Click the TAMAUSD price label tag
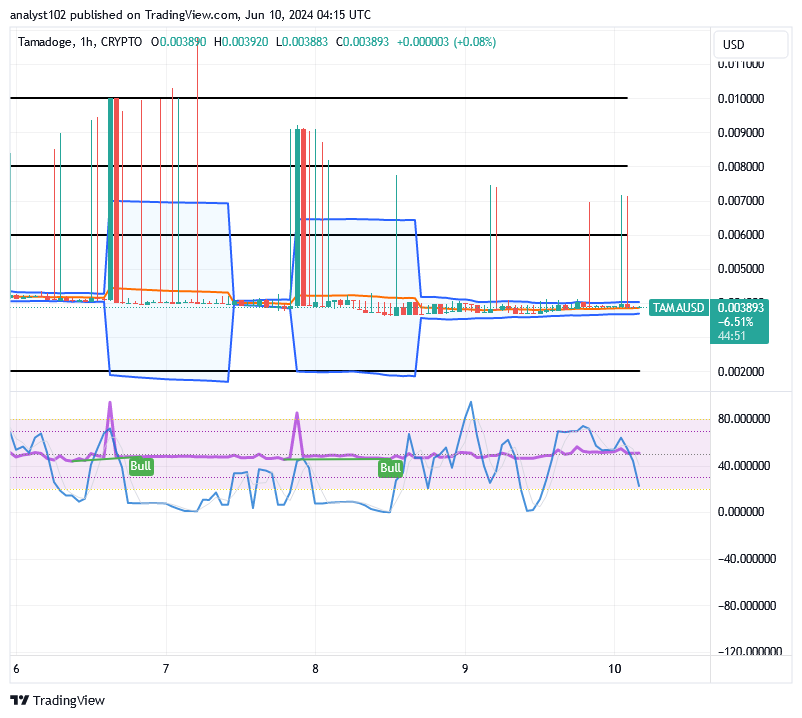 [x=678, y=308]
